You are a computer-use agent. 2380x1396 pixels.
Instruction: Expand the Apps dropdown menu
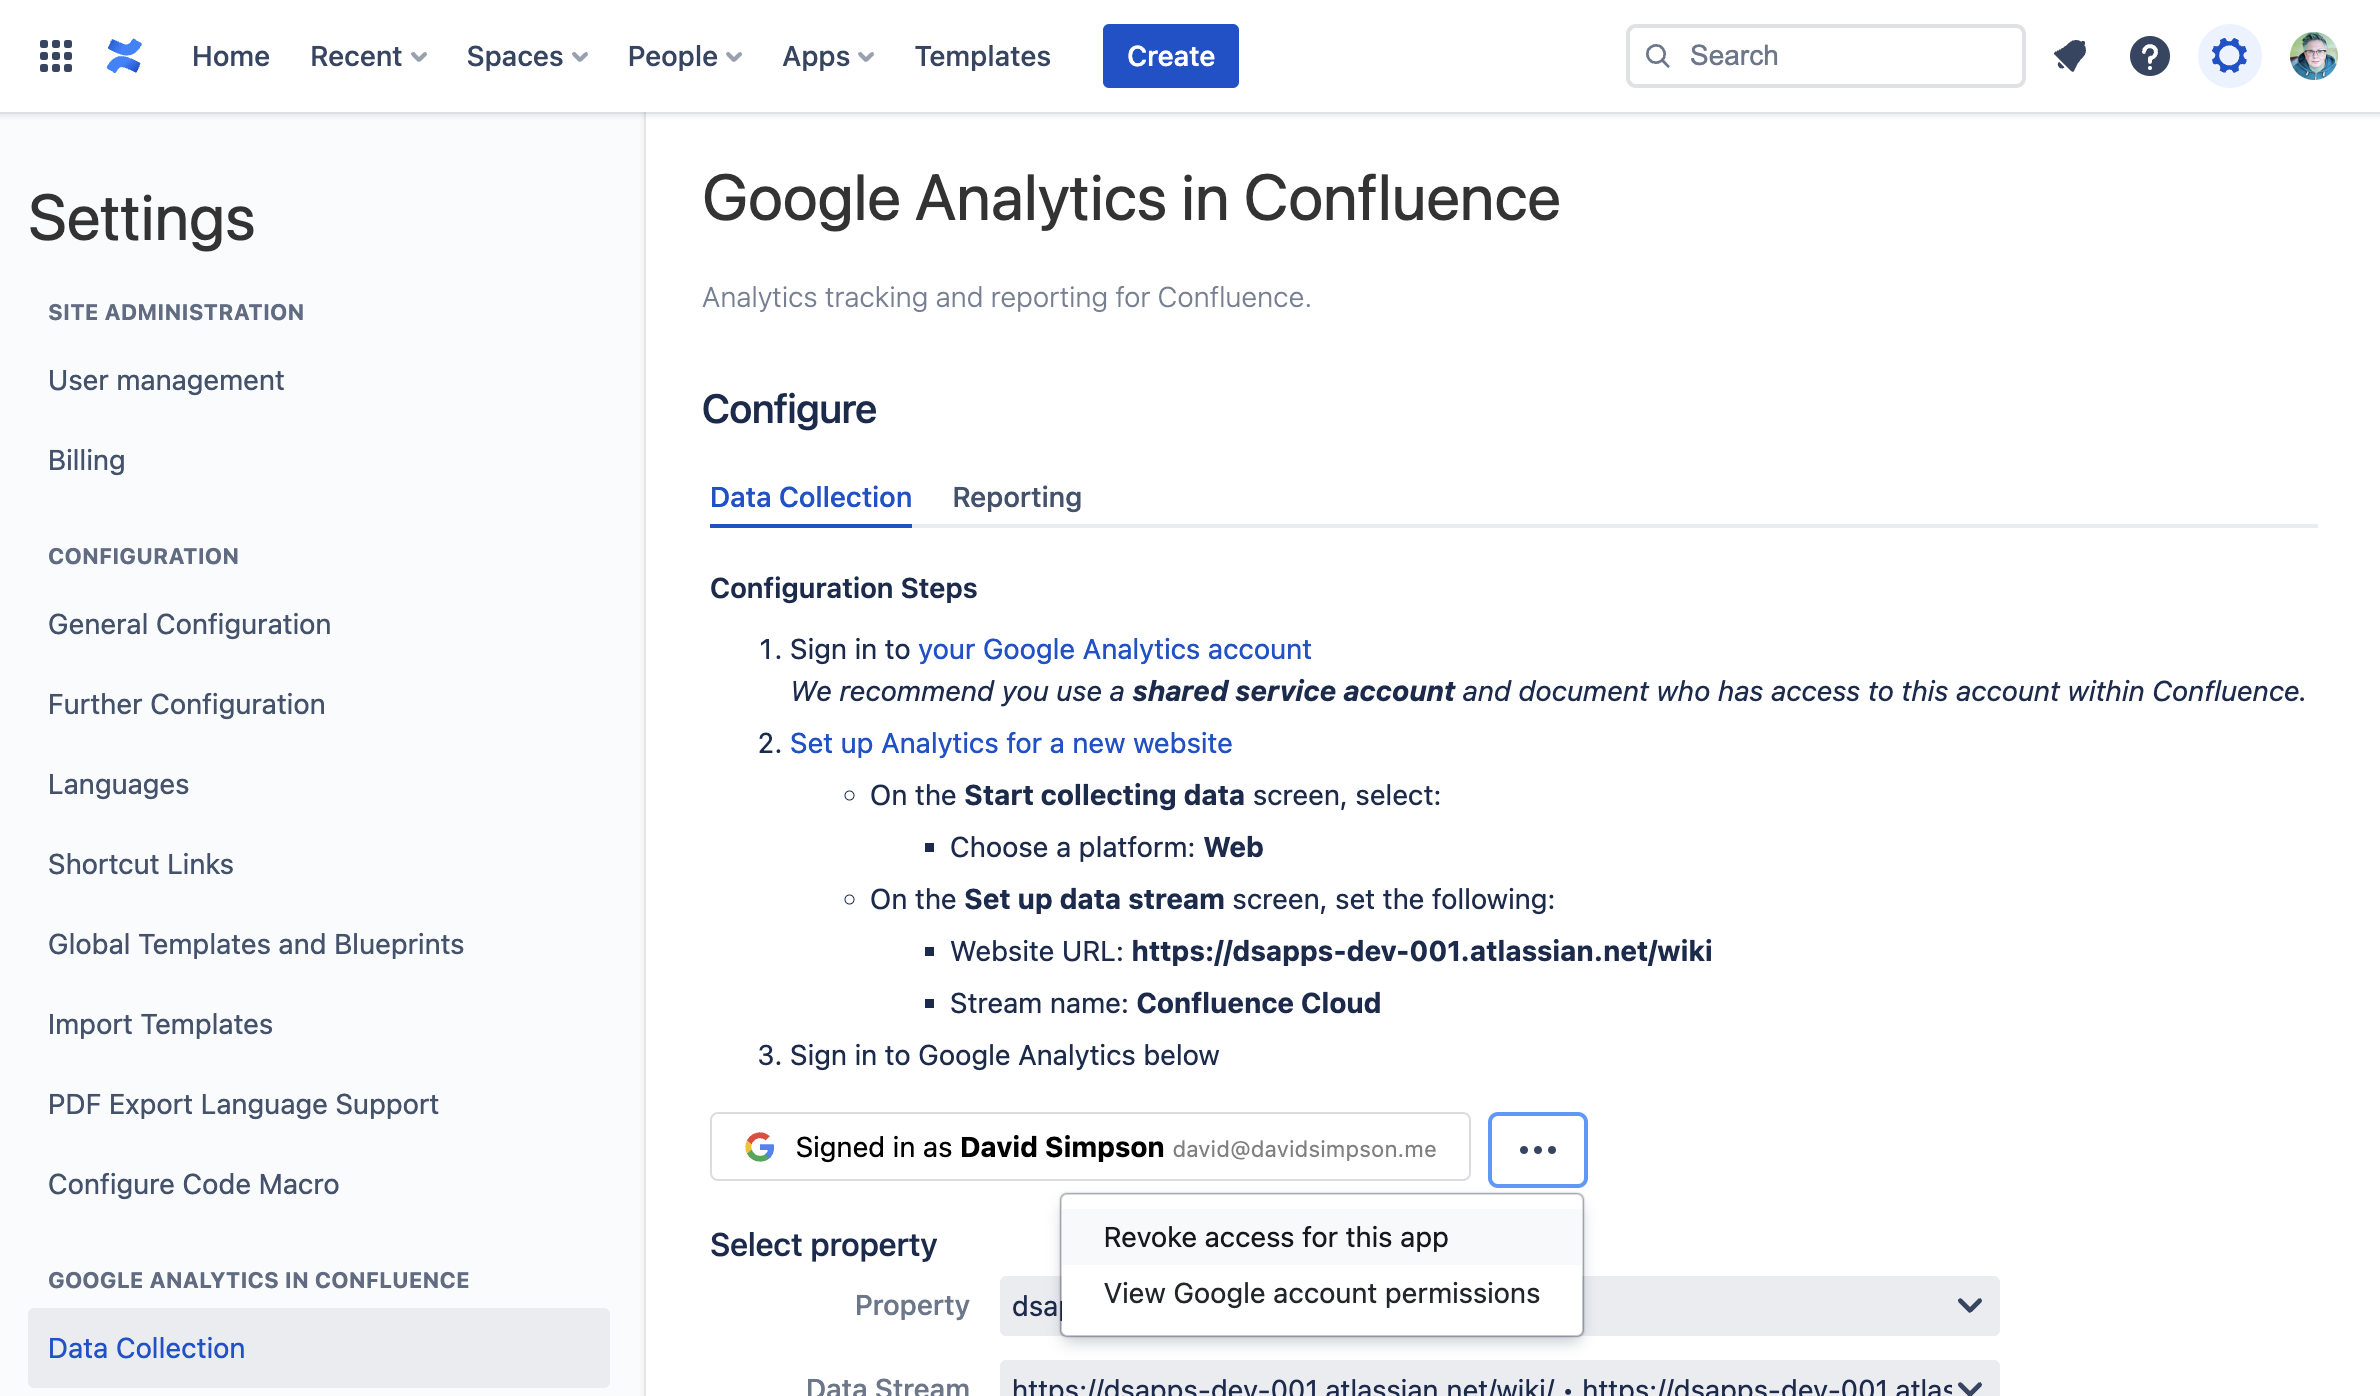828,56
